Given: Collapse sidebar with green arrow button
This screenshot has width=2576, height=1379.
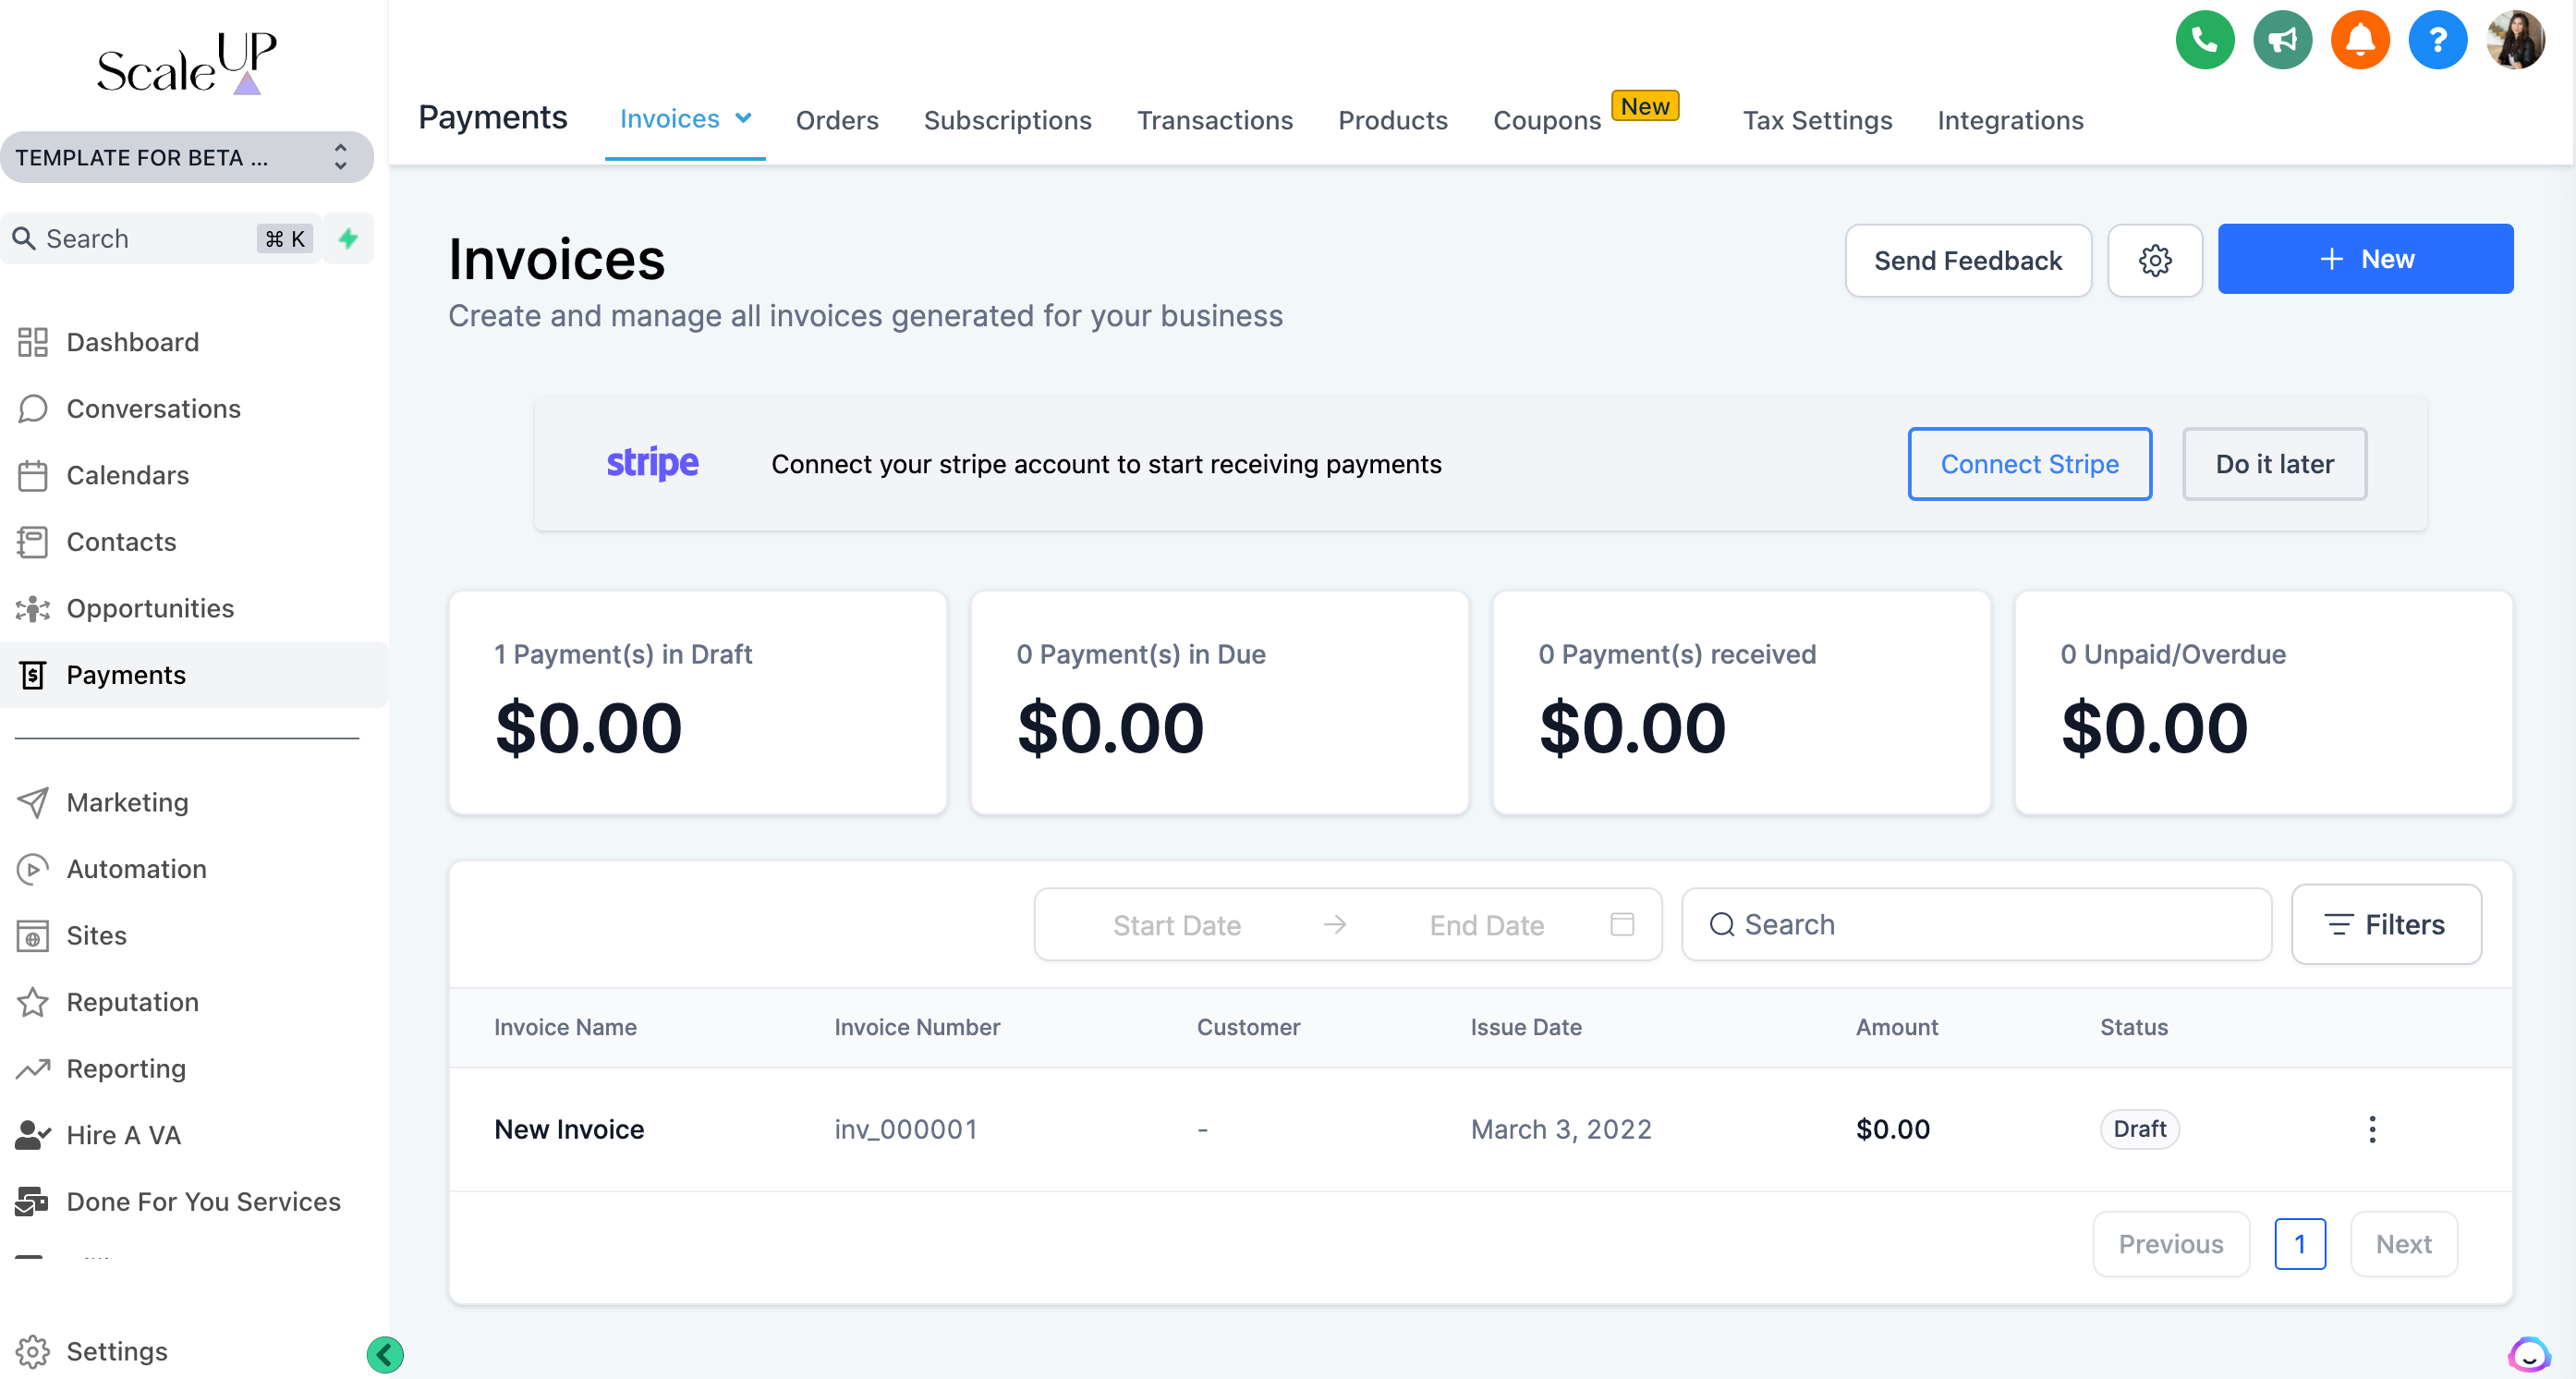Looking at the screenshot, I should click(x=385, y=1354).
